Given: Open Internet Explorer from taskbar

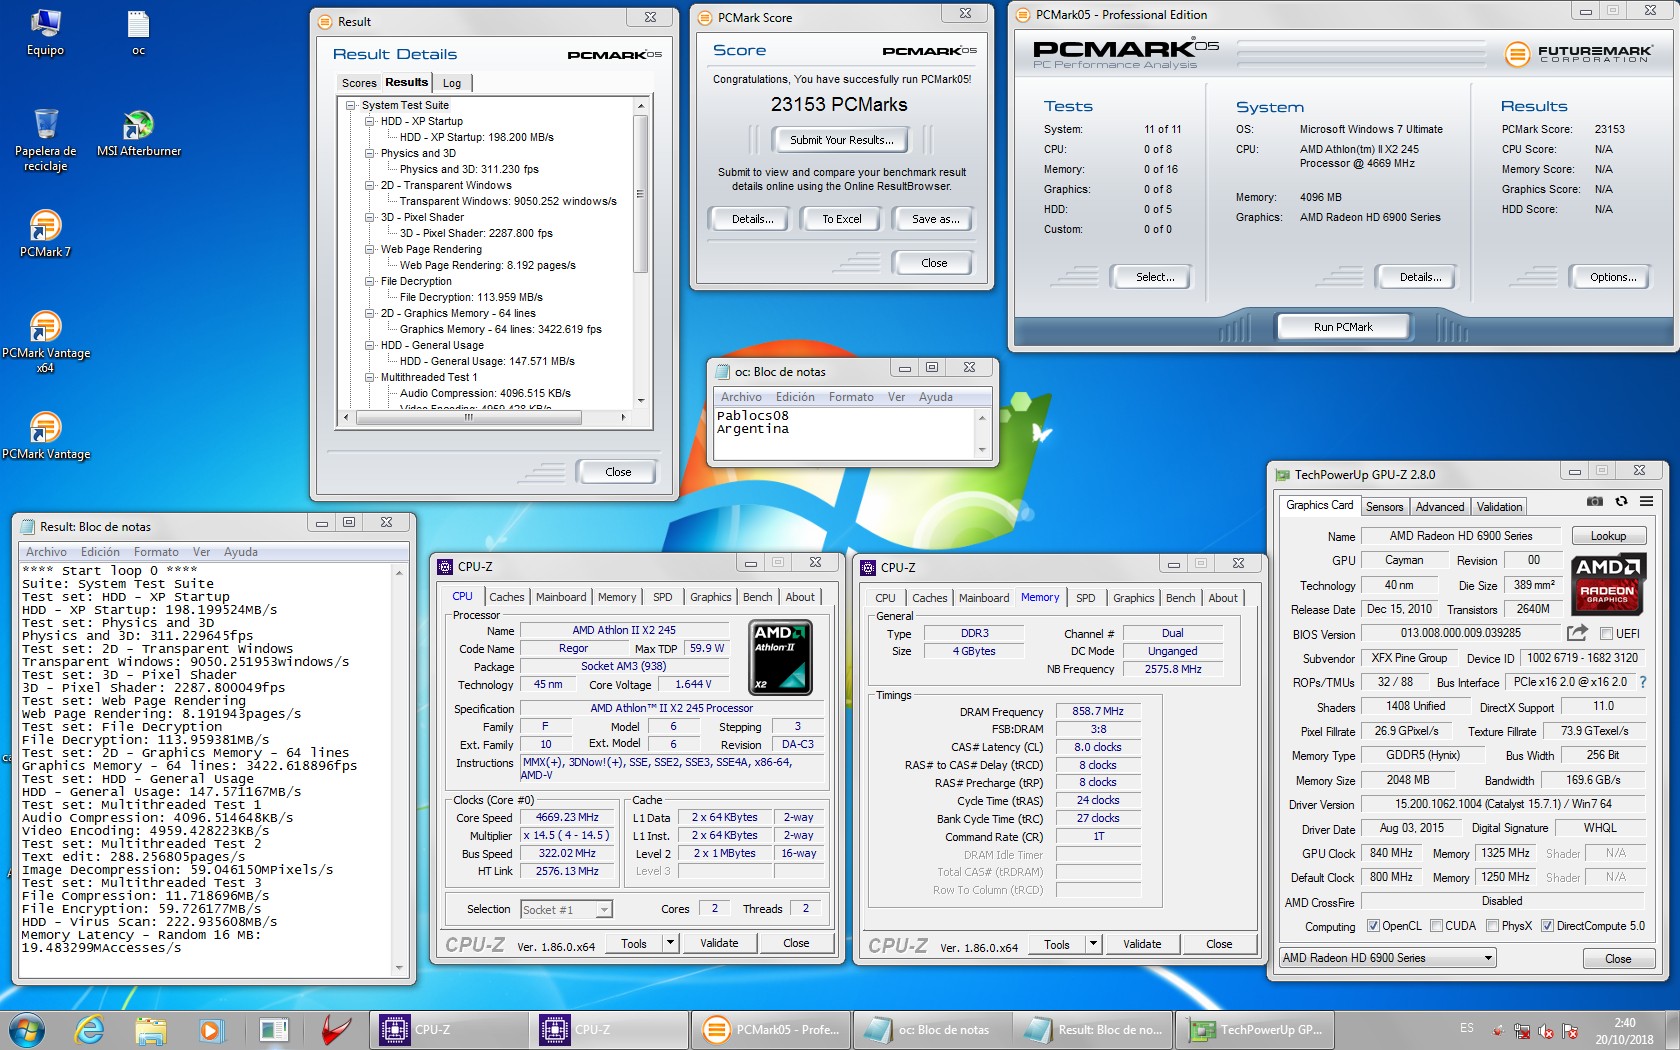Looking at the screenshot, I should [x=89, y=1030].
